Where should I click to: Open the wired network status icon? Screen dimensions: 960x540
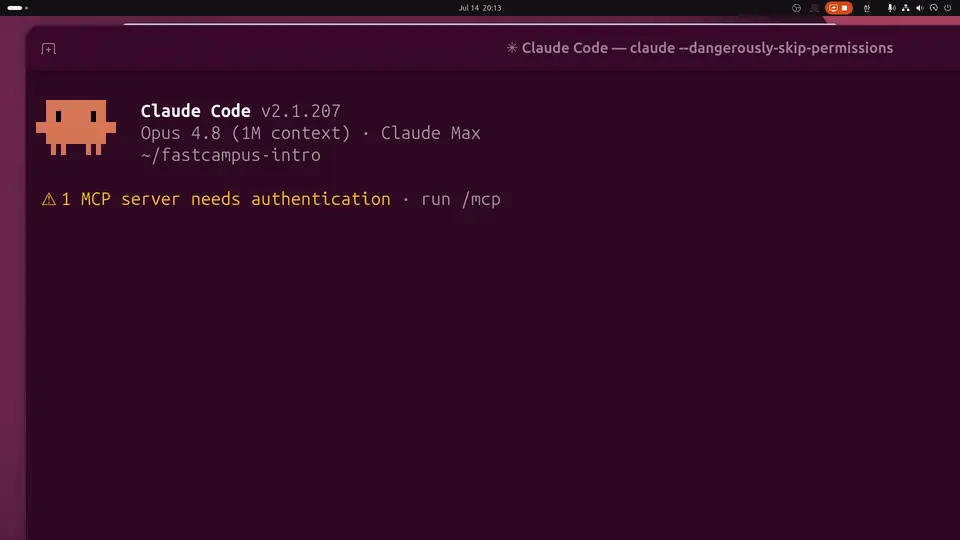(x=906, y=8)
